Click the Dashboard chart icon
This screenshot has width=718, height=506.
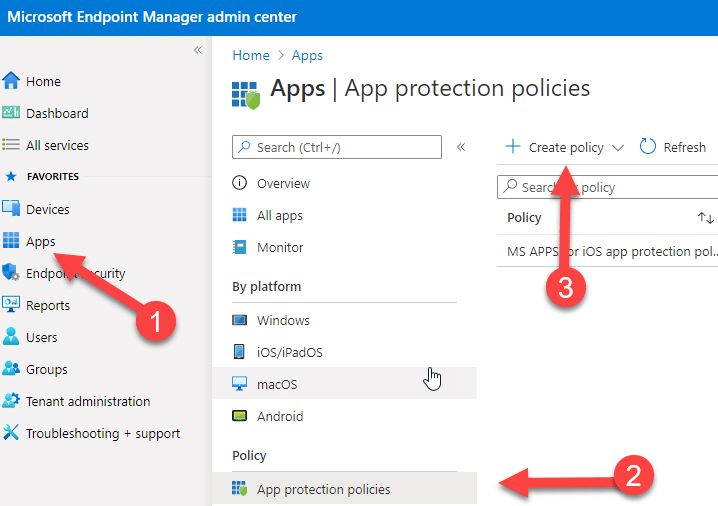(11, 112)
